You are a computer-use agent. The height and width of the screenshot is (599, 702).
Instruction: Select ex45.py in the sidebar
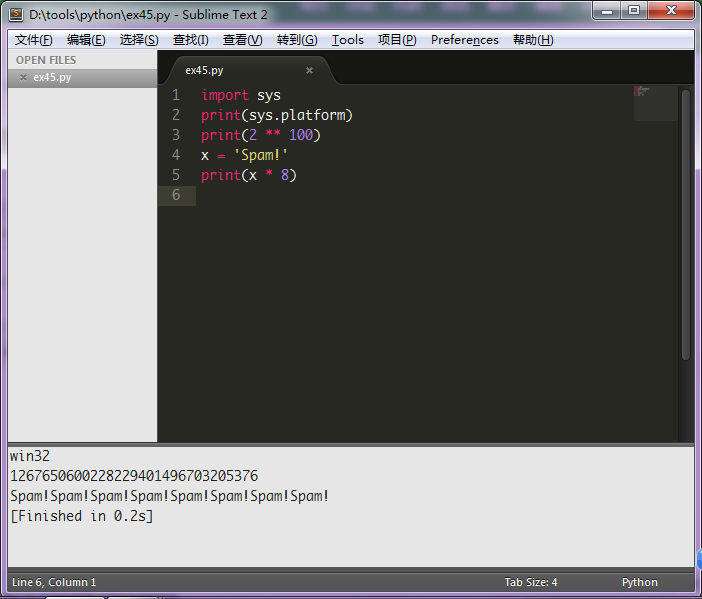tap(52, 78)
